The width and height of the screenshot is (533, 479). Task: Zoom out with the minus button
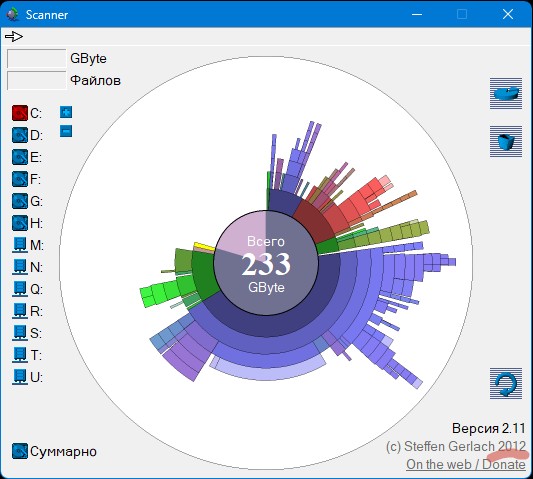66,131
